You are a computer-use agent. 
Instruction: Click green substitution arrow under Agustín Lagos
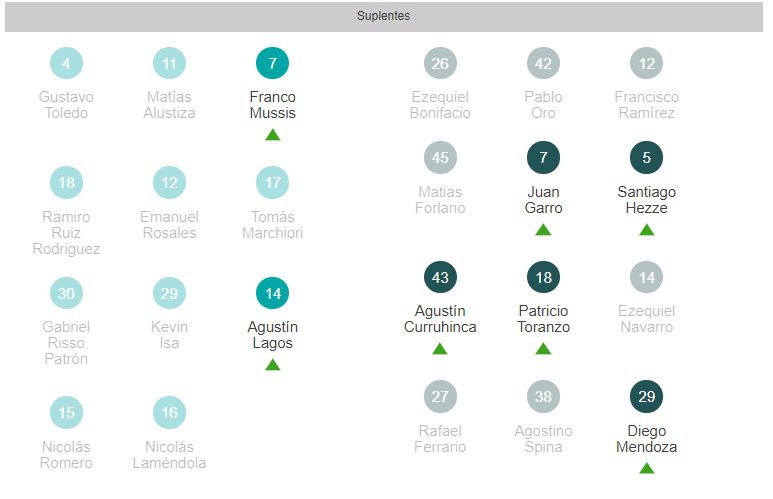pyautogui.click(x=272, y=365)
